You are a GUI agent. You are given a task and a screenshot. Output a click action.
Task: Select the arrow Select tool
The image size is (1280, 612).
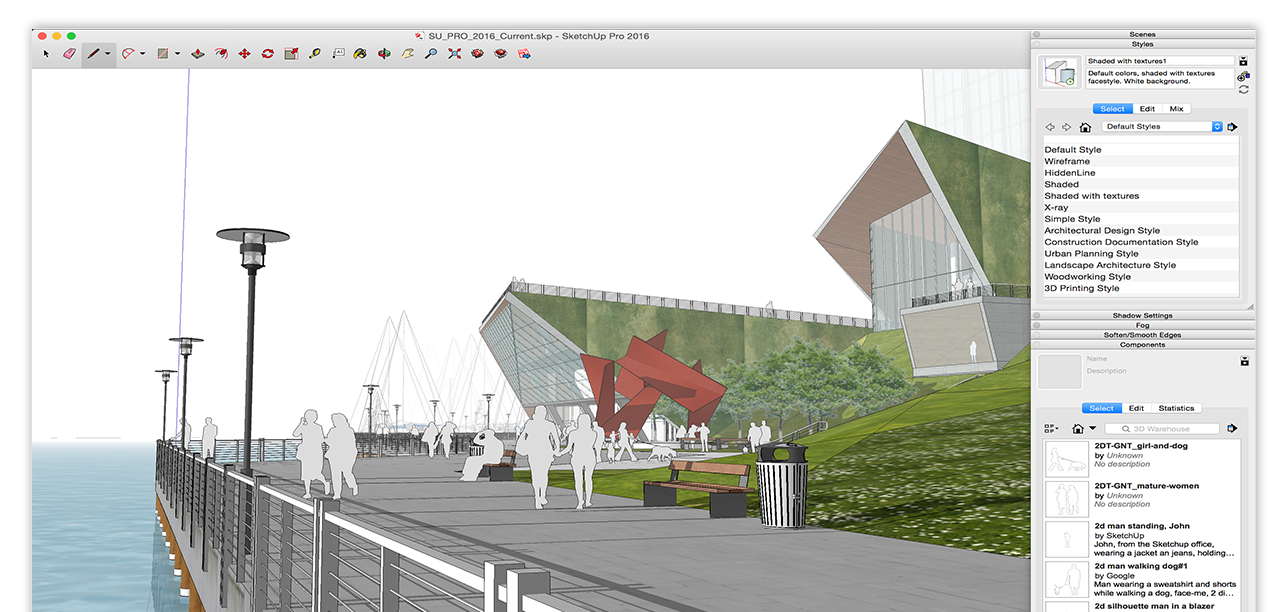click(47, 54)
